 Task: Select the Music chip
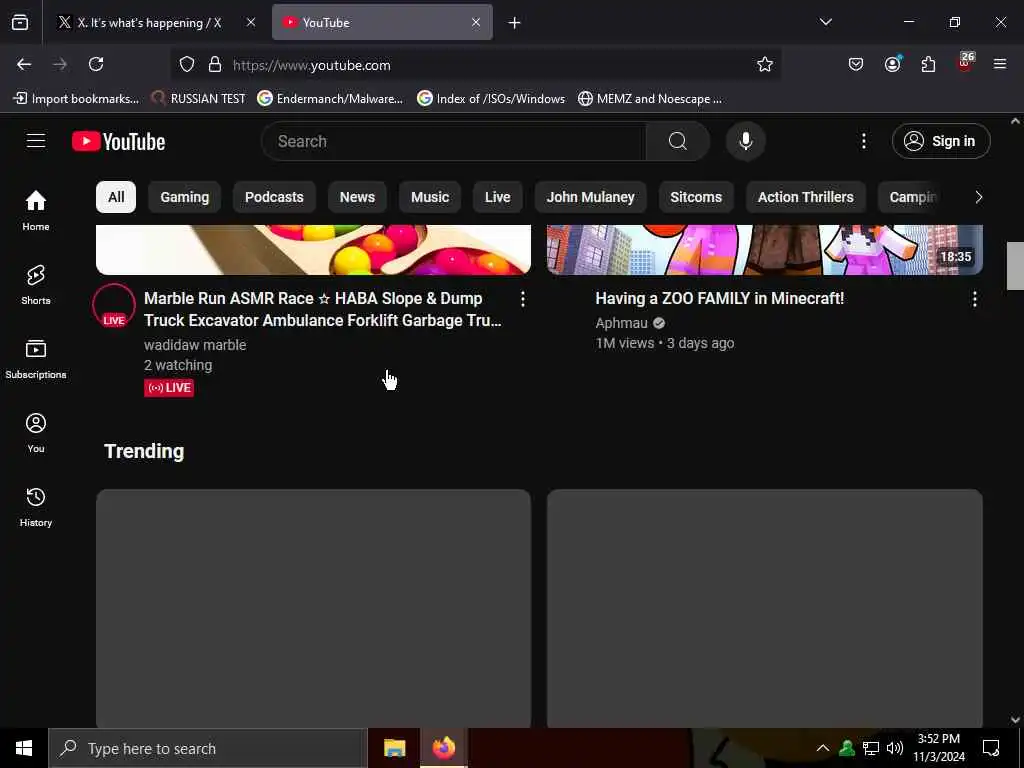click(x=430, y=197)
